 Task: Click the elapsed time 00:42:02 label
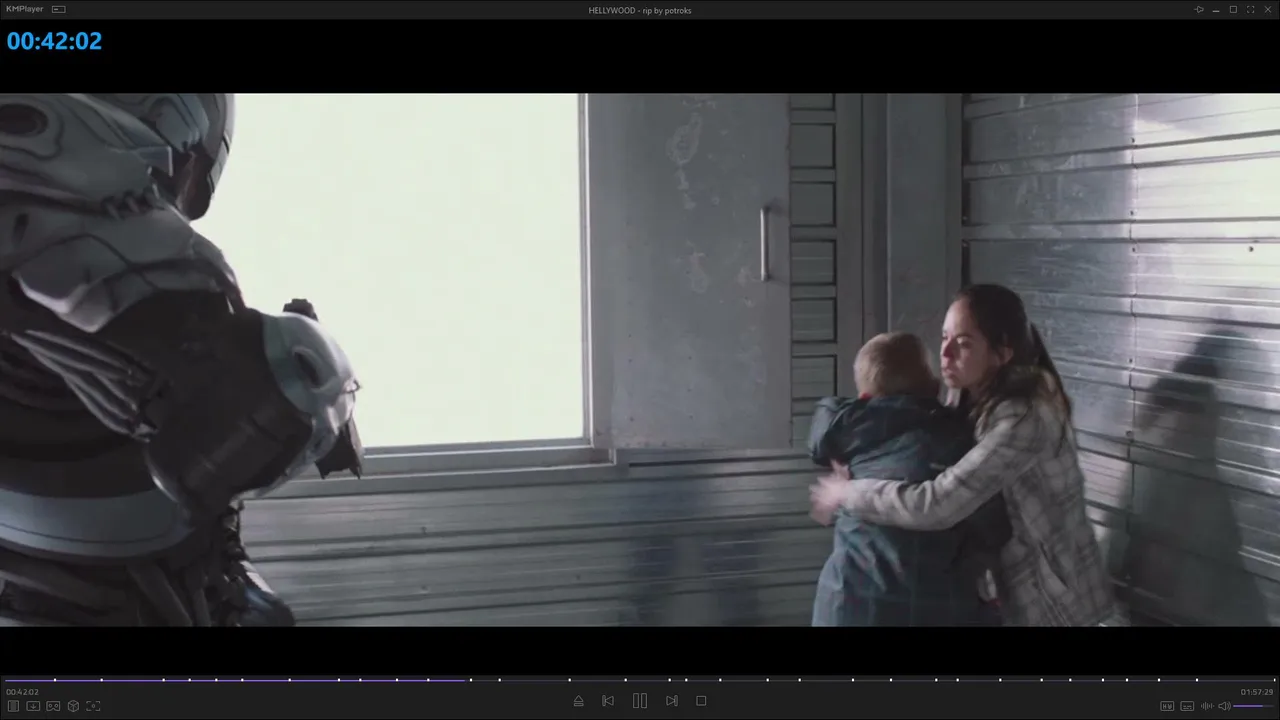click(x=22, y=692)
